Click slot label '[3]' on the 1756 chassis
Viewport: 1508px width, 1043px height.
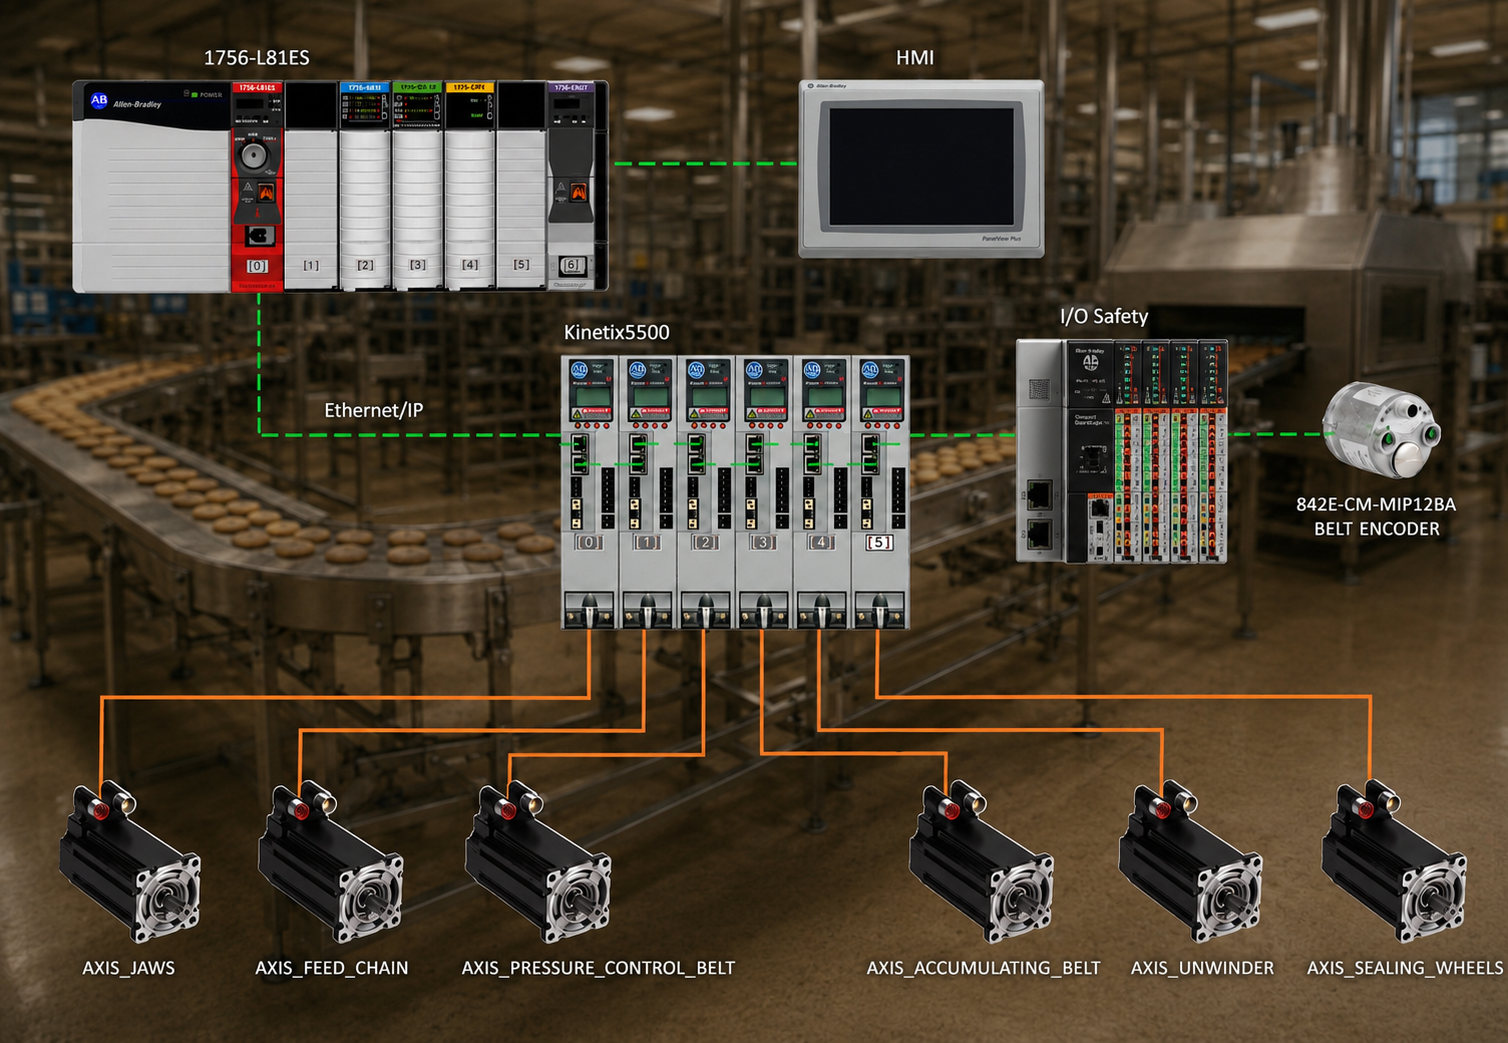pyautogui.click(x=417, y=265)
